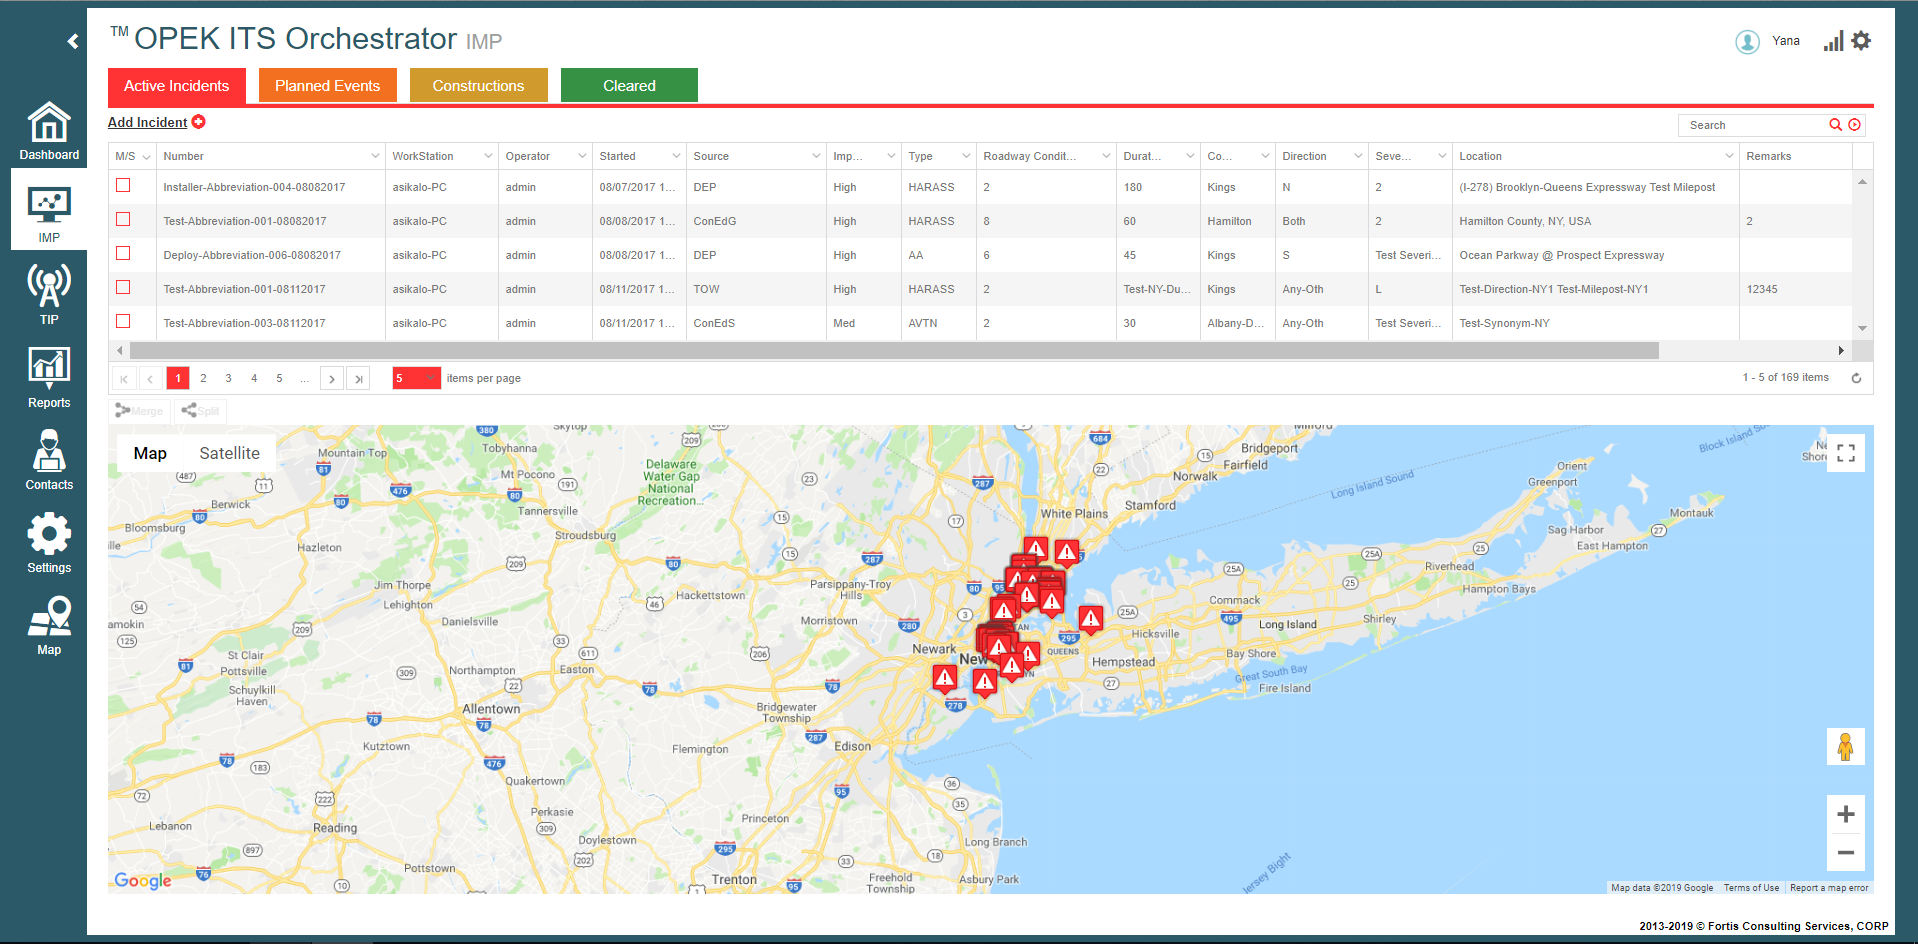Screen dimensions: 1918x944
Task: Check the Deploy-Abbreviation-006-08082017 row
Action: click(x=123, y=253)
